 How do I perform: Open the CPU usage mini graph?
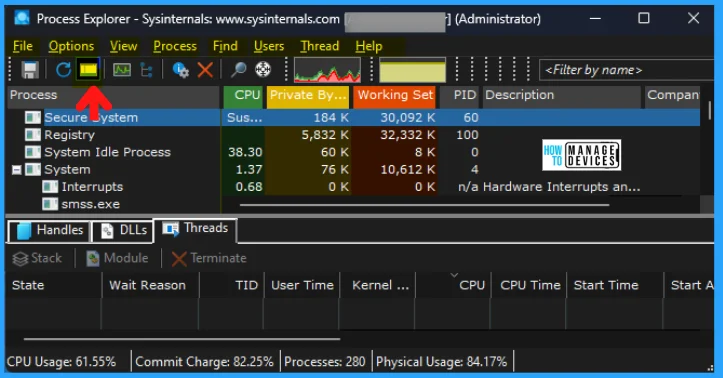(x=327, y=70)
